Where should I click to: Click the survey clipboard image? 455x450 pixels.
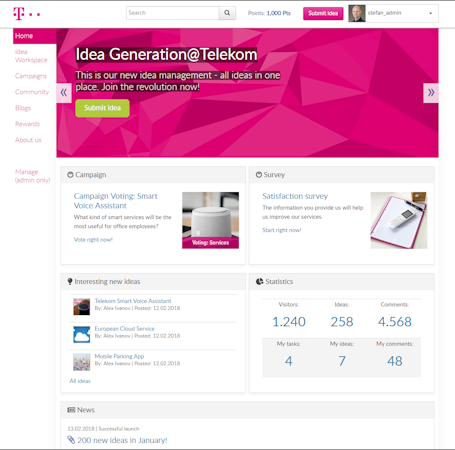(399, 220)
